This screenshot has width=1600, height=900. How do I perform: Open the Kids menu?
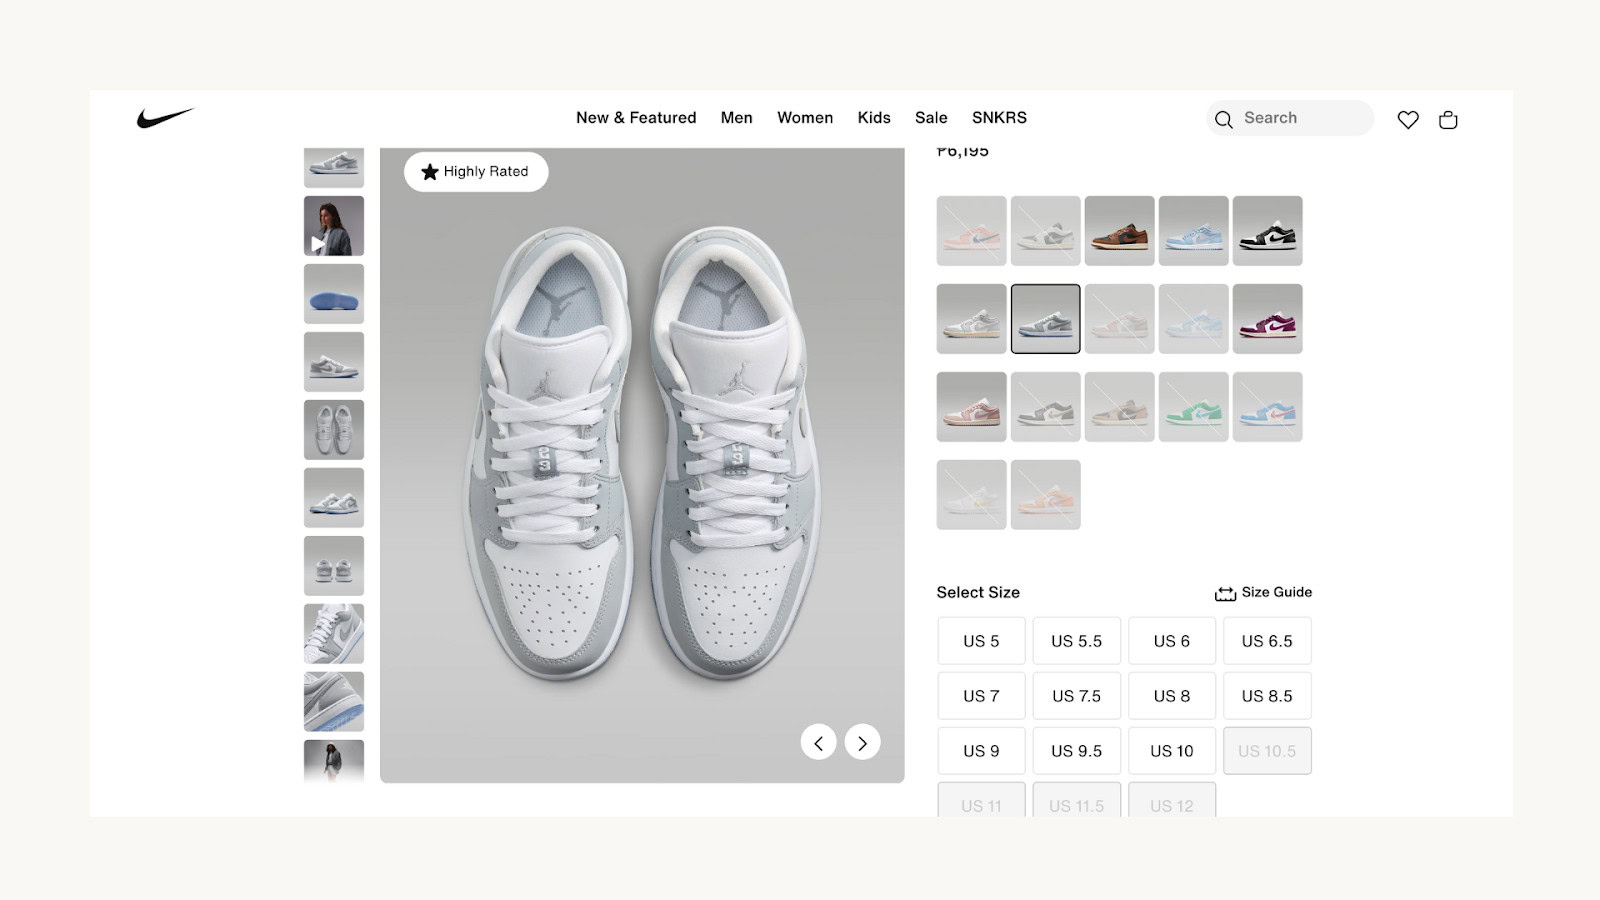(874, 118)
